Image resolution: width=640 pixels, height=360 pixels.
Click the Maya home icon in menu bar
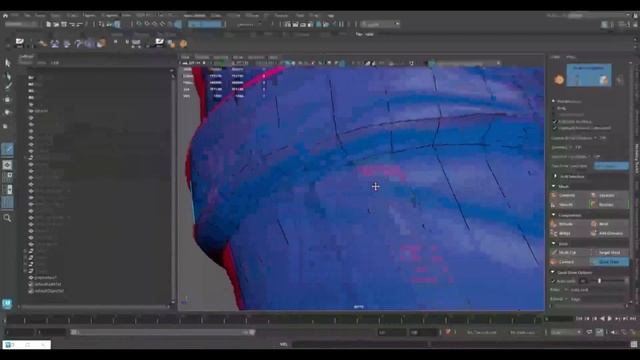tap(5, 16)
